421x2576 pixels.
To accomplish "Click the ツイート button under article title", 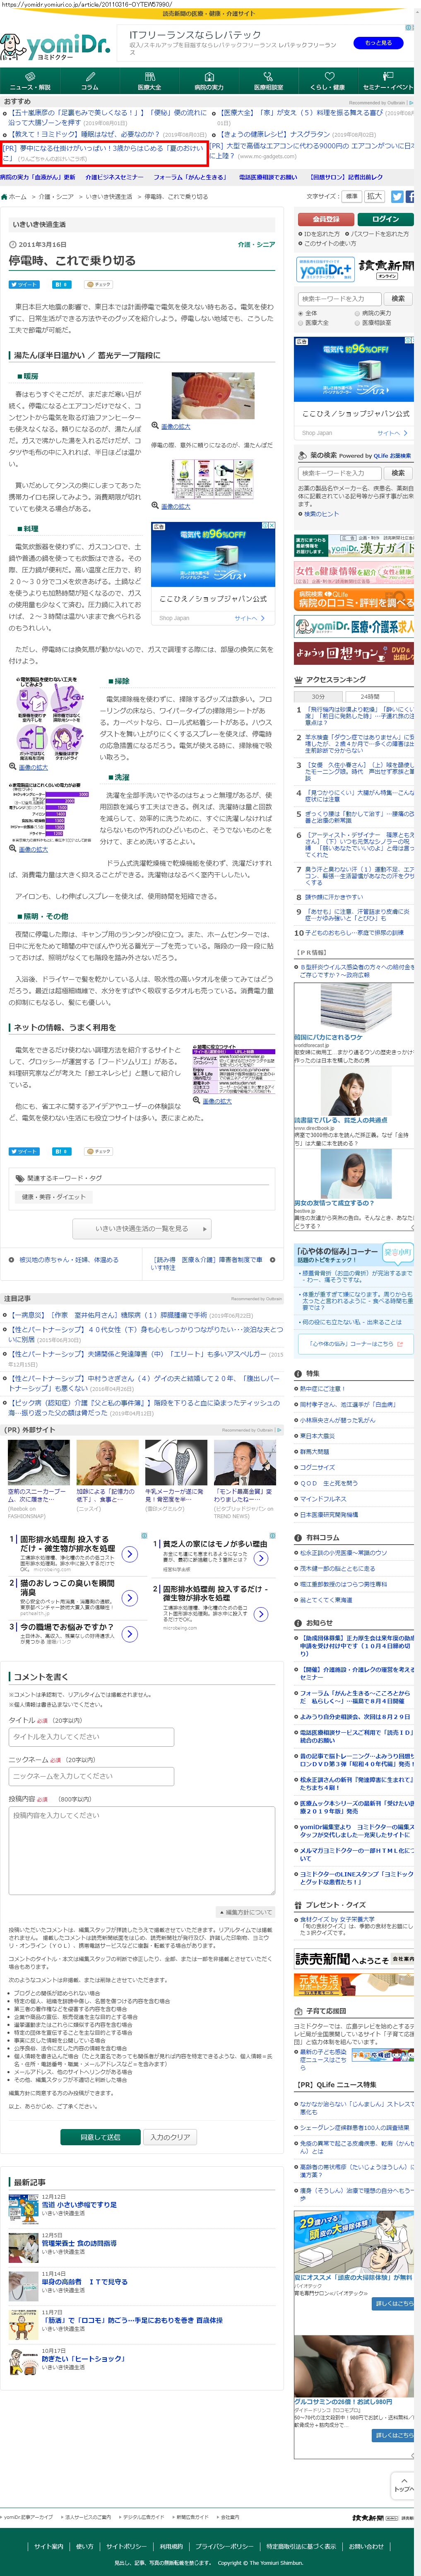I will pyautogui.click(x=24, y=284).
